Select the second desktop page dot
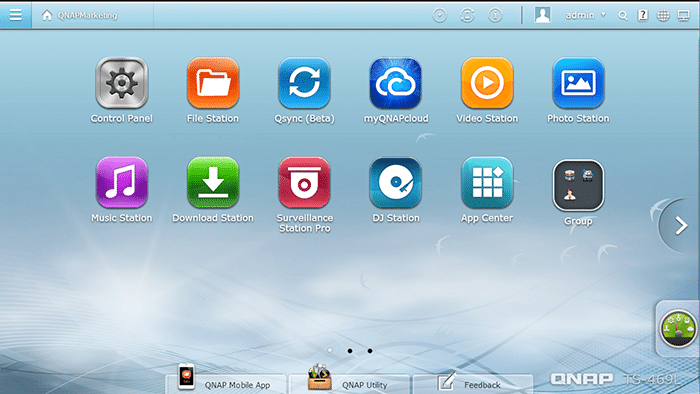 (x=350, y=351)
